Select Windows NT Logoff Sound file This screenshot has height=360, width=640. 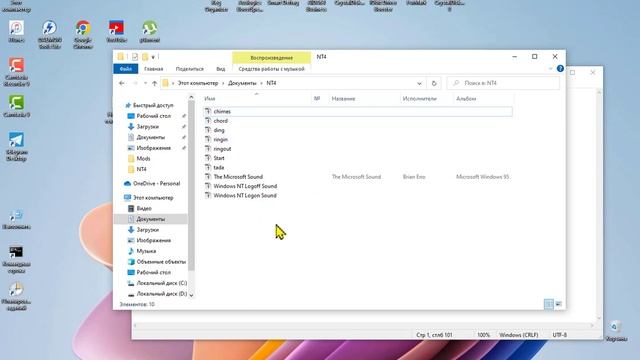[245, 186]
